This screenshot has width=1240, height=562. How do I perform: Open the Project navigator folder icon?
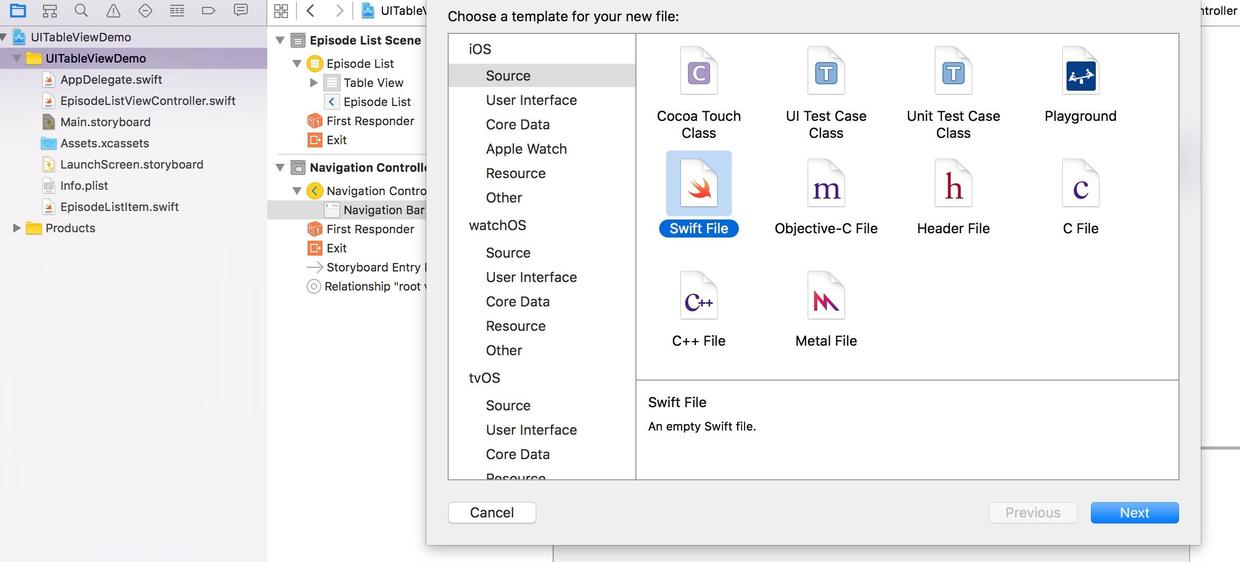(x=18, y=10)
